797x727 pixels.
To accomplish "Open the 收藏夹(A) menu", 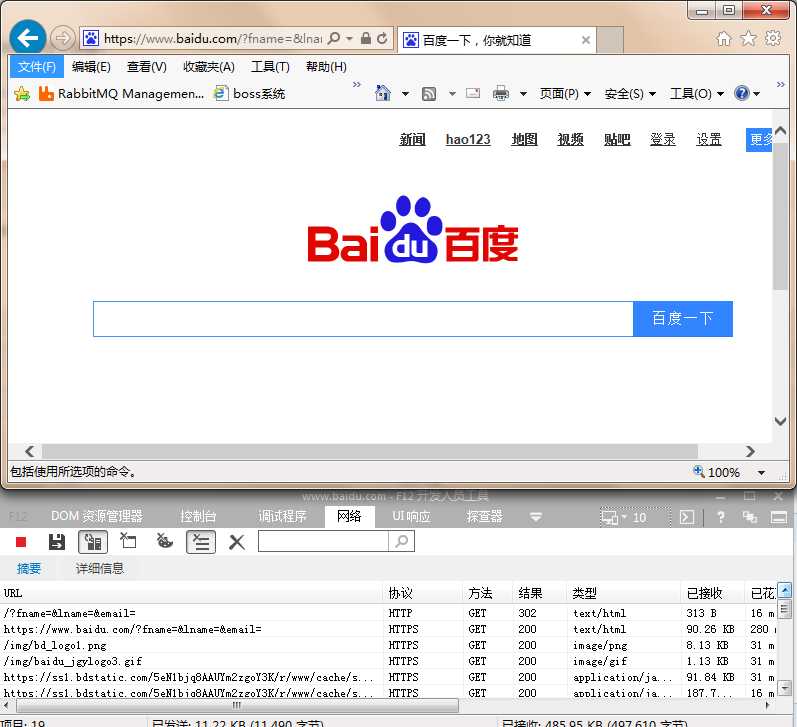I will (209, 67).
